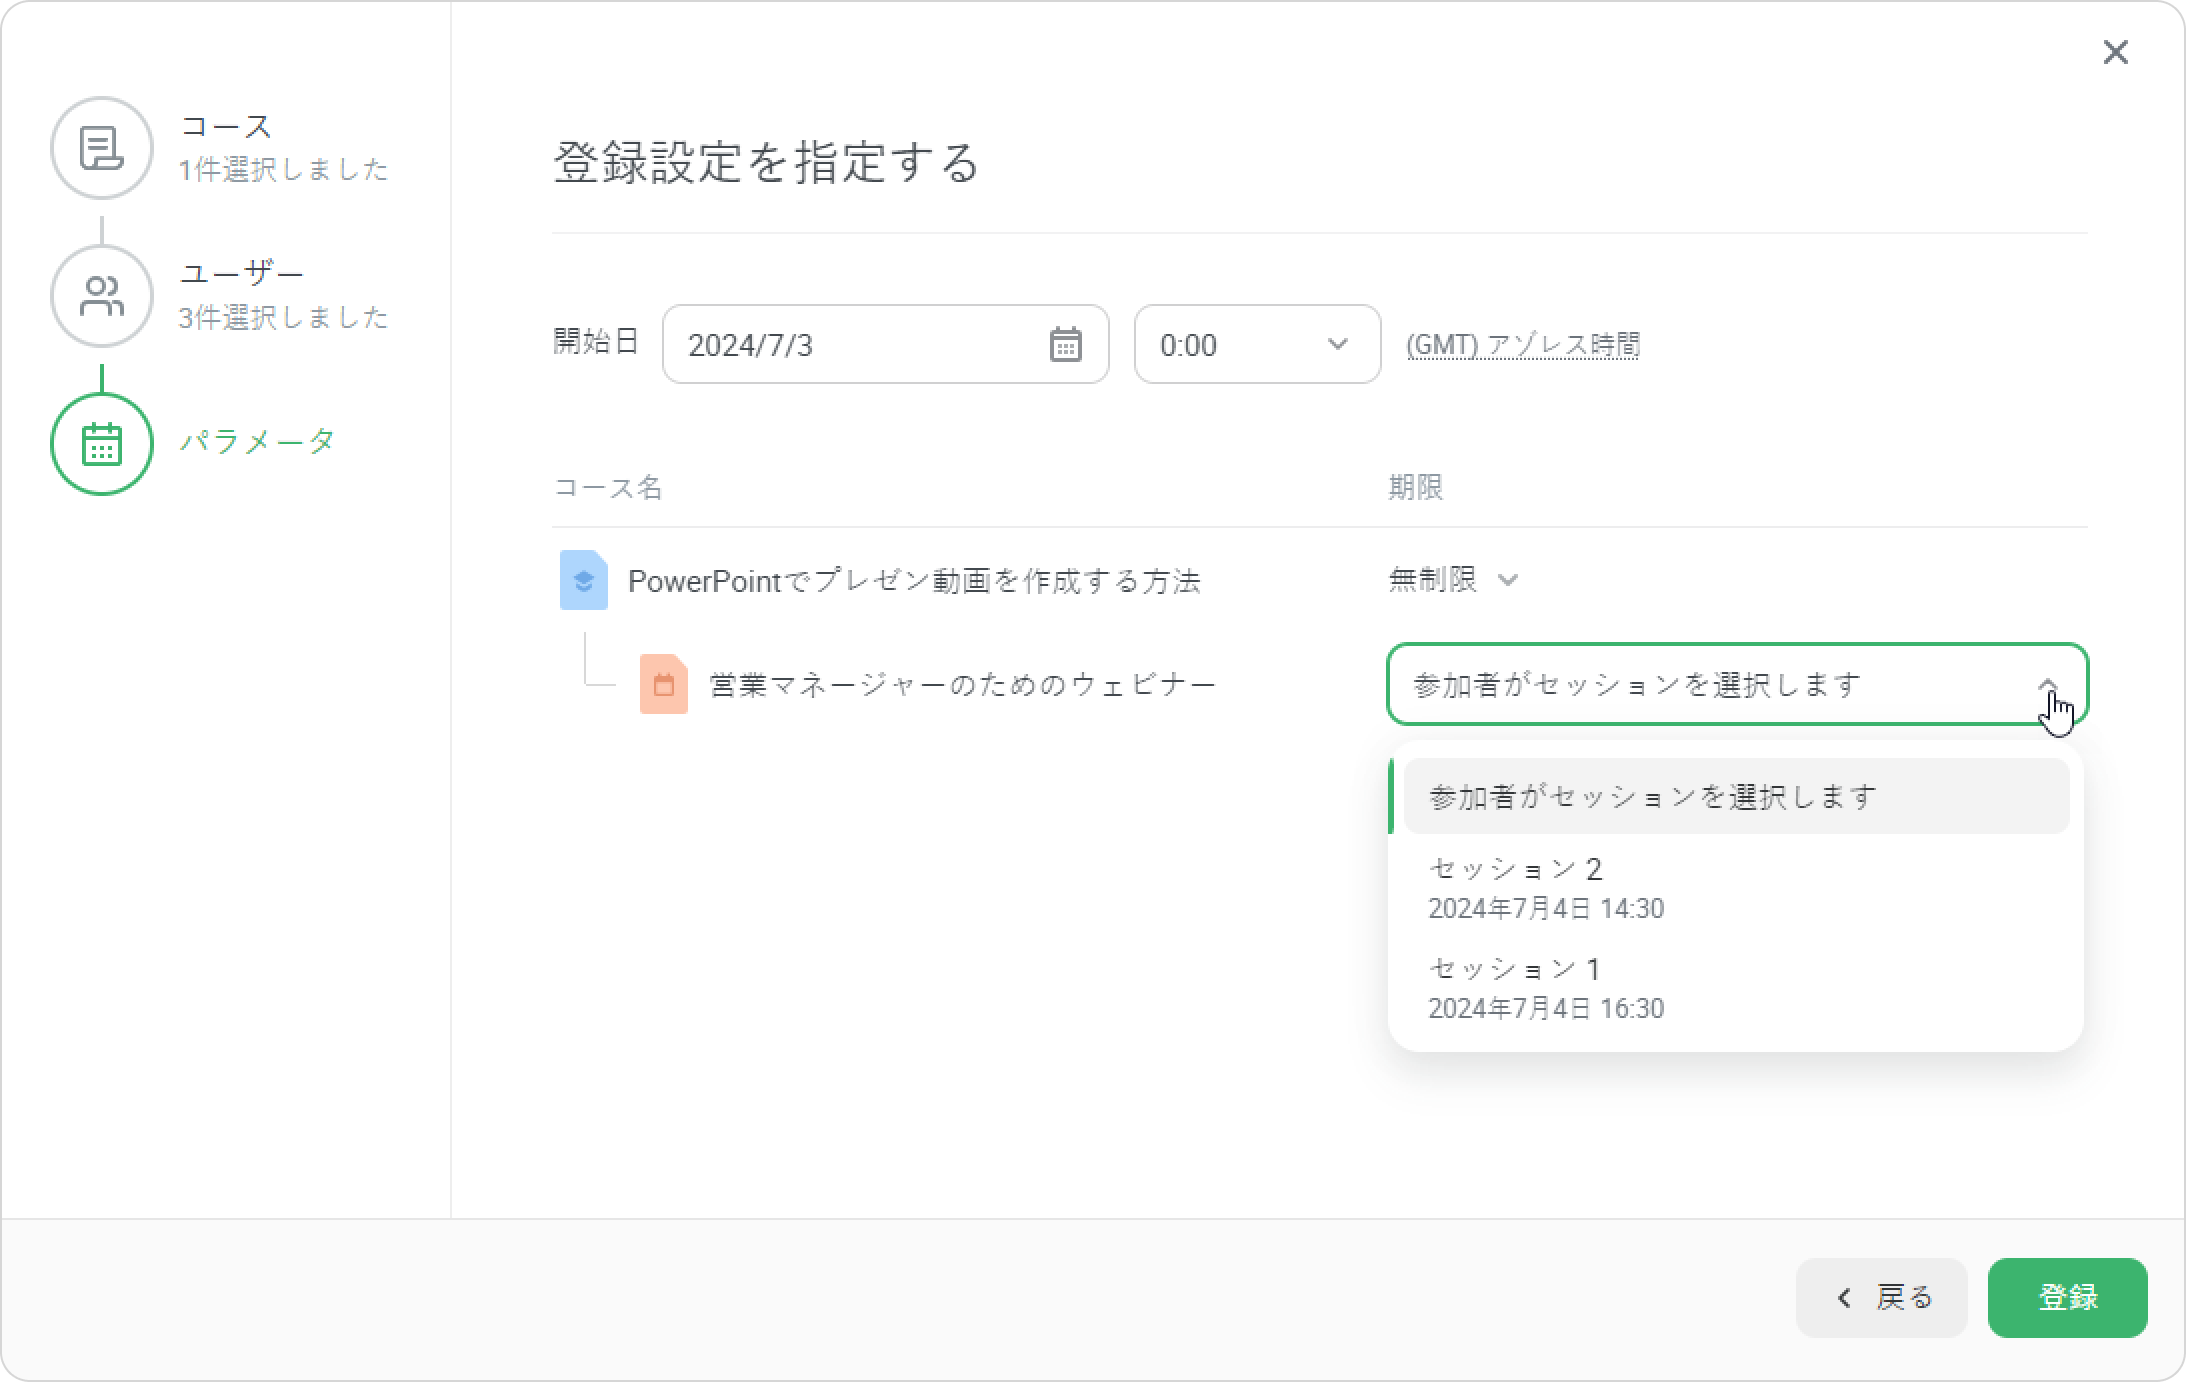
Task: Click the コース step scroll icon
Action: coord(102,148)
